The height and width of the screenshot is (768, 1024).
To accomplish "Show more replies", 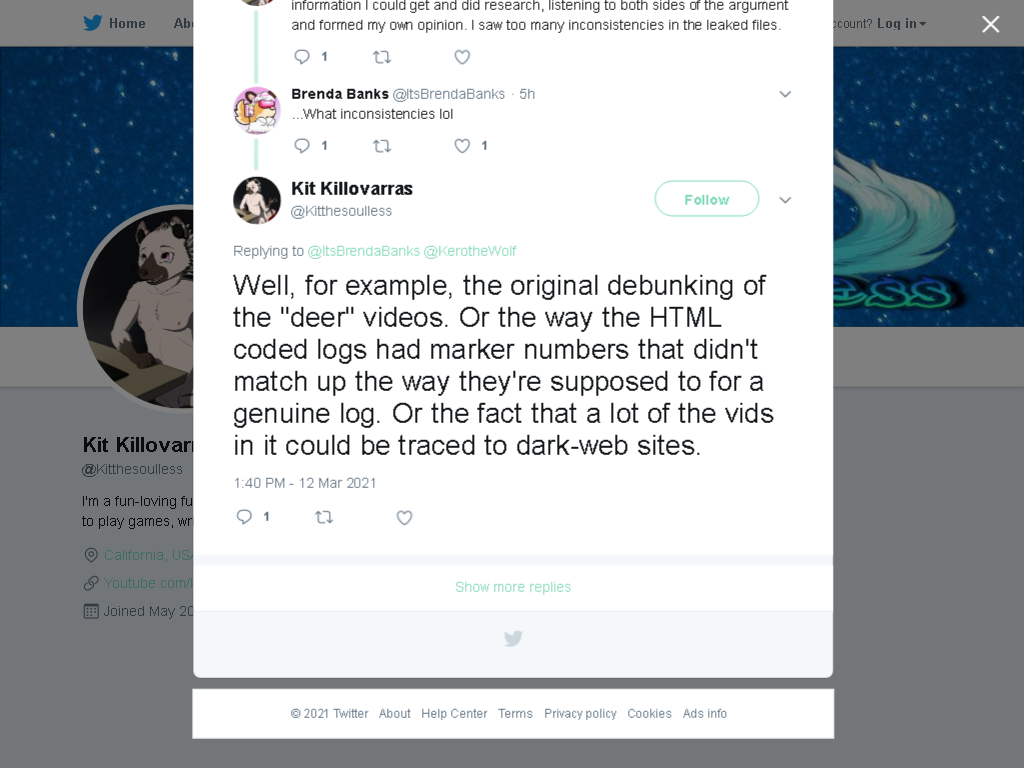I will pyautogui.click(x=513, y=587).
